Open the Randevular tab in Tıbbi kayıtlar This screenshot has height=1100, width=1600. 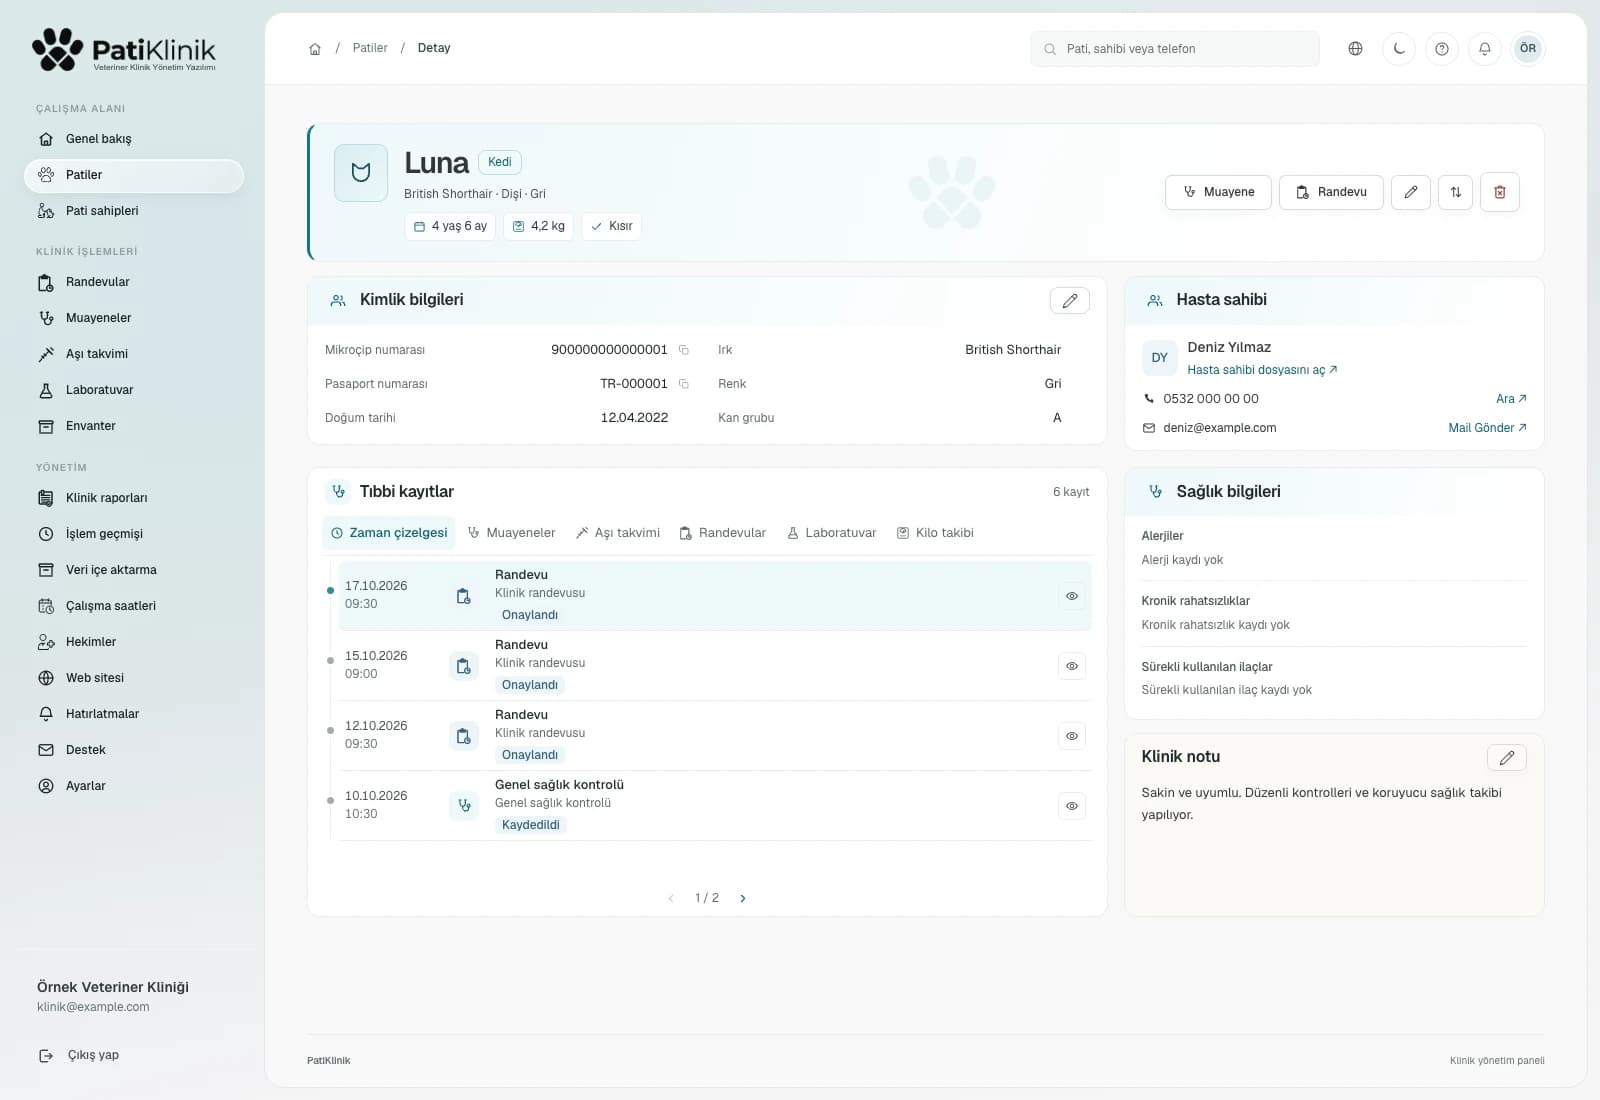coord(723,533)
